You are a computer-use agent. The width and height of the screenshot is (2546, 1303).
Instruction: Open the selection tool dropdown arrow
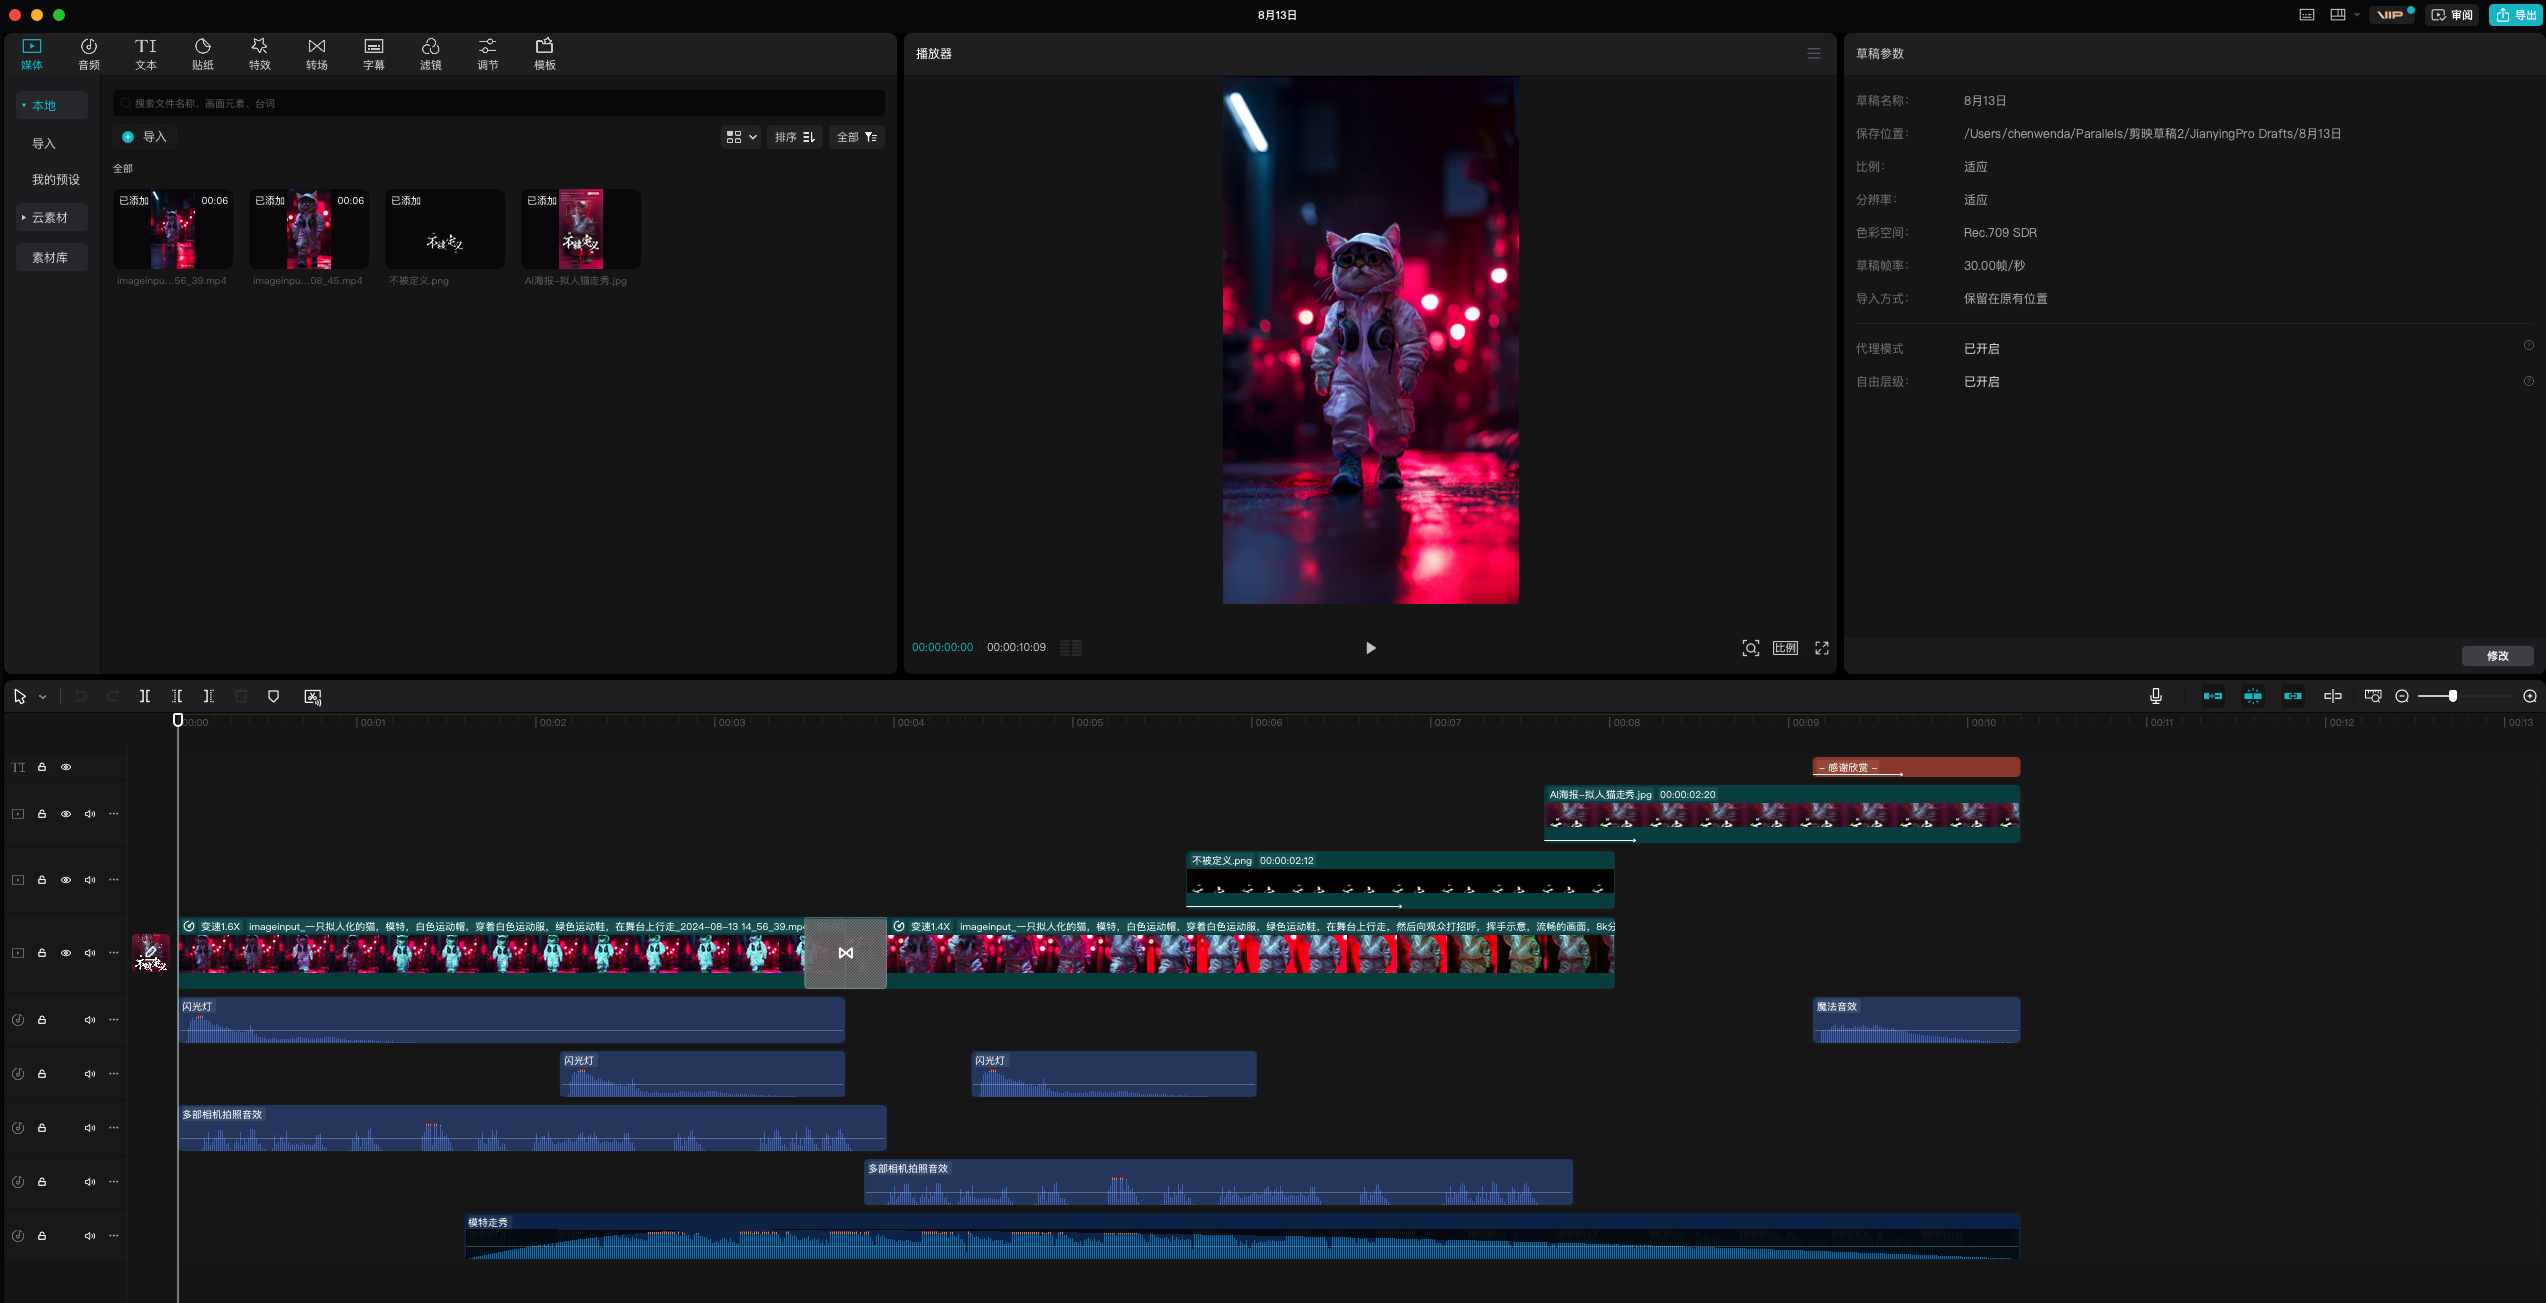click(42, 697)
